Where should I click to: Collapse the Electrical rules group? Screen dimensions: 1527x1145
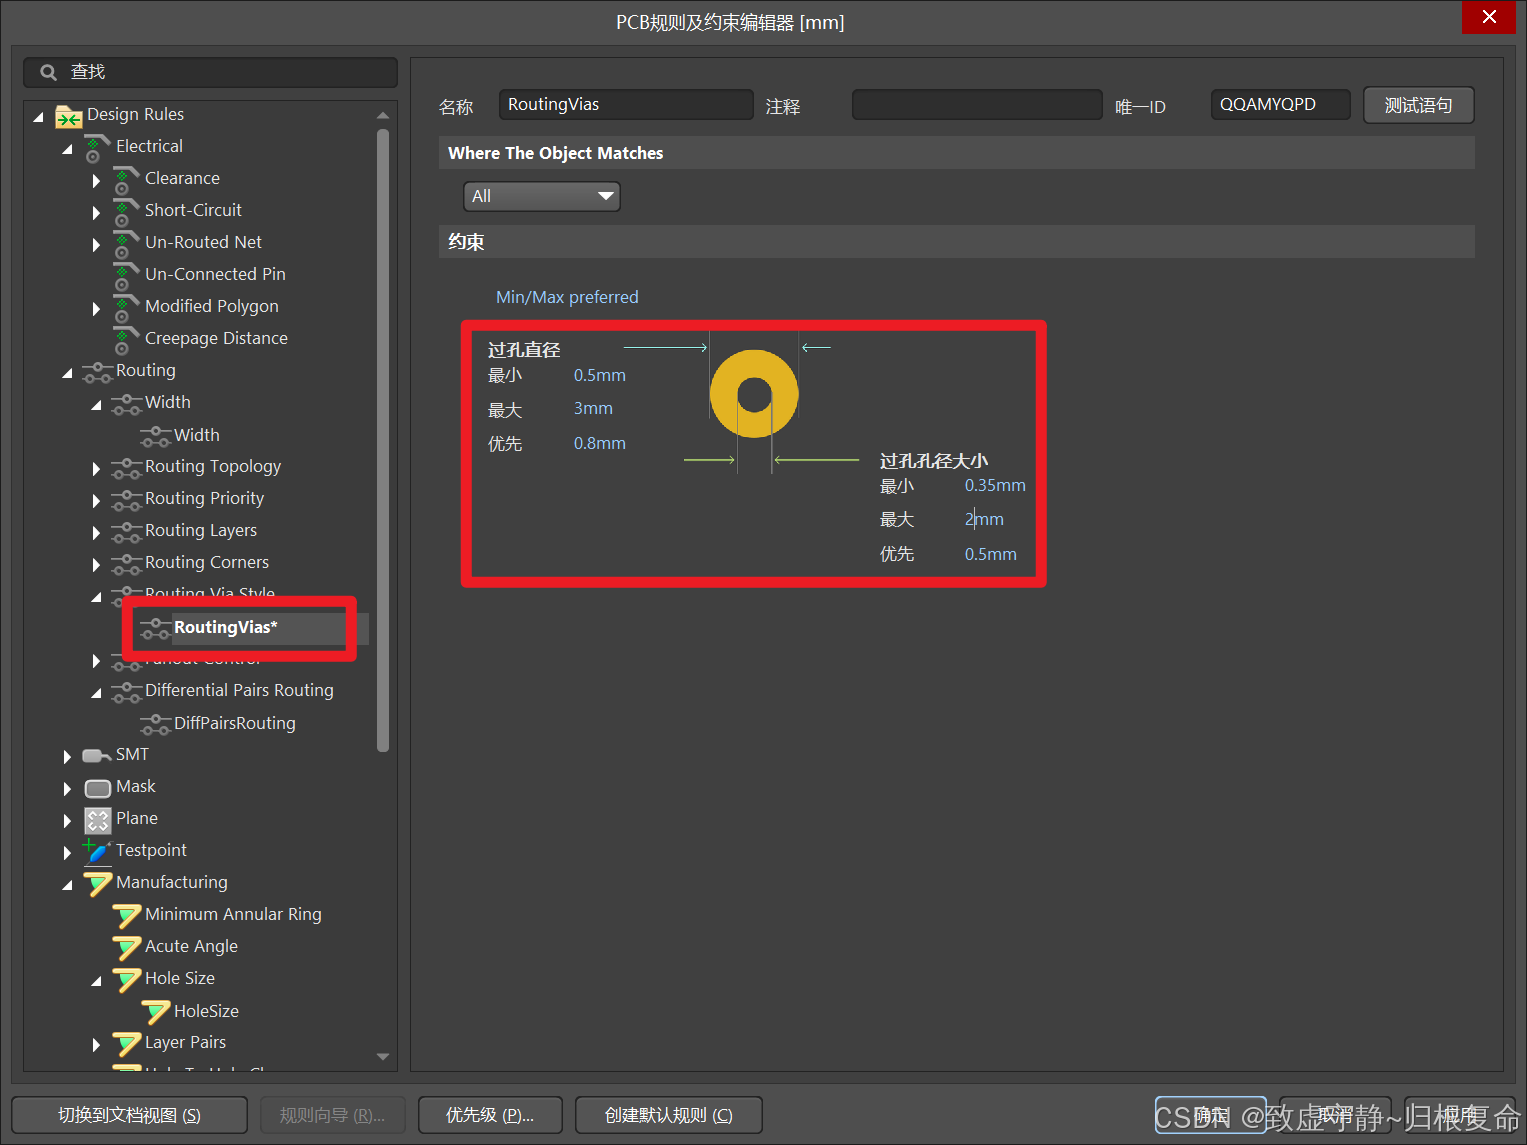(x=67, y=149)
